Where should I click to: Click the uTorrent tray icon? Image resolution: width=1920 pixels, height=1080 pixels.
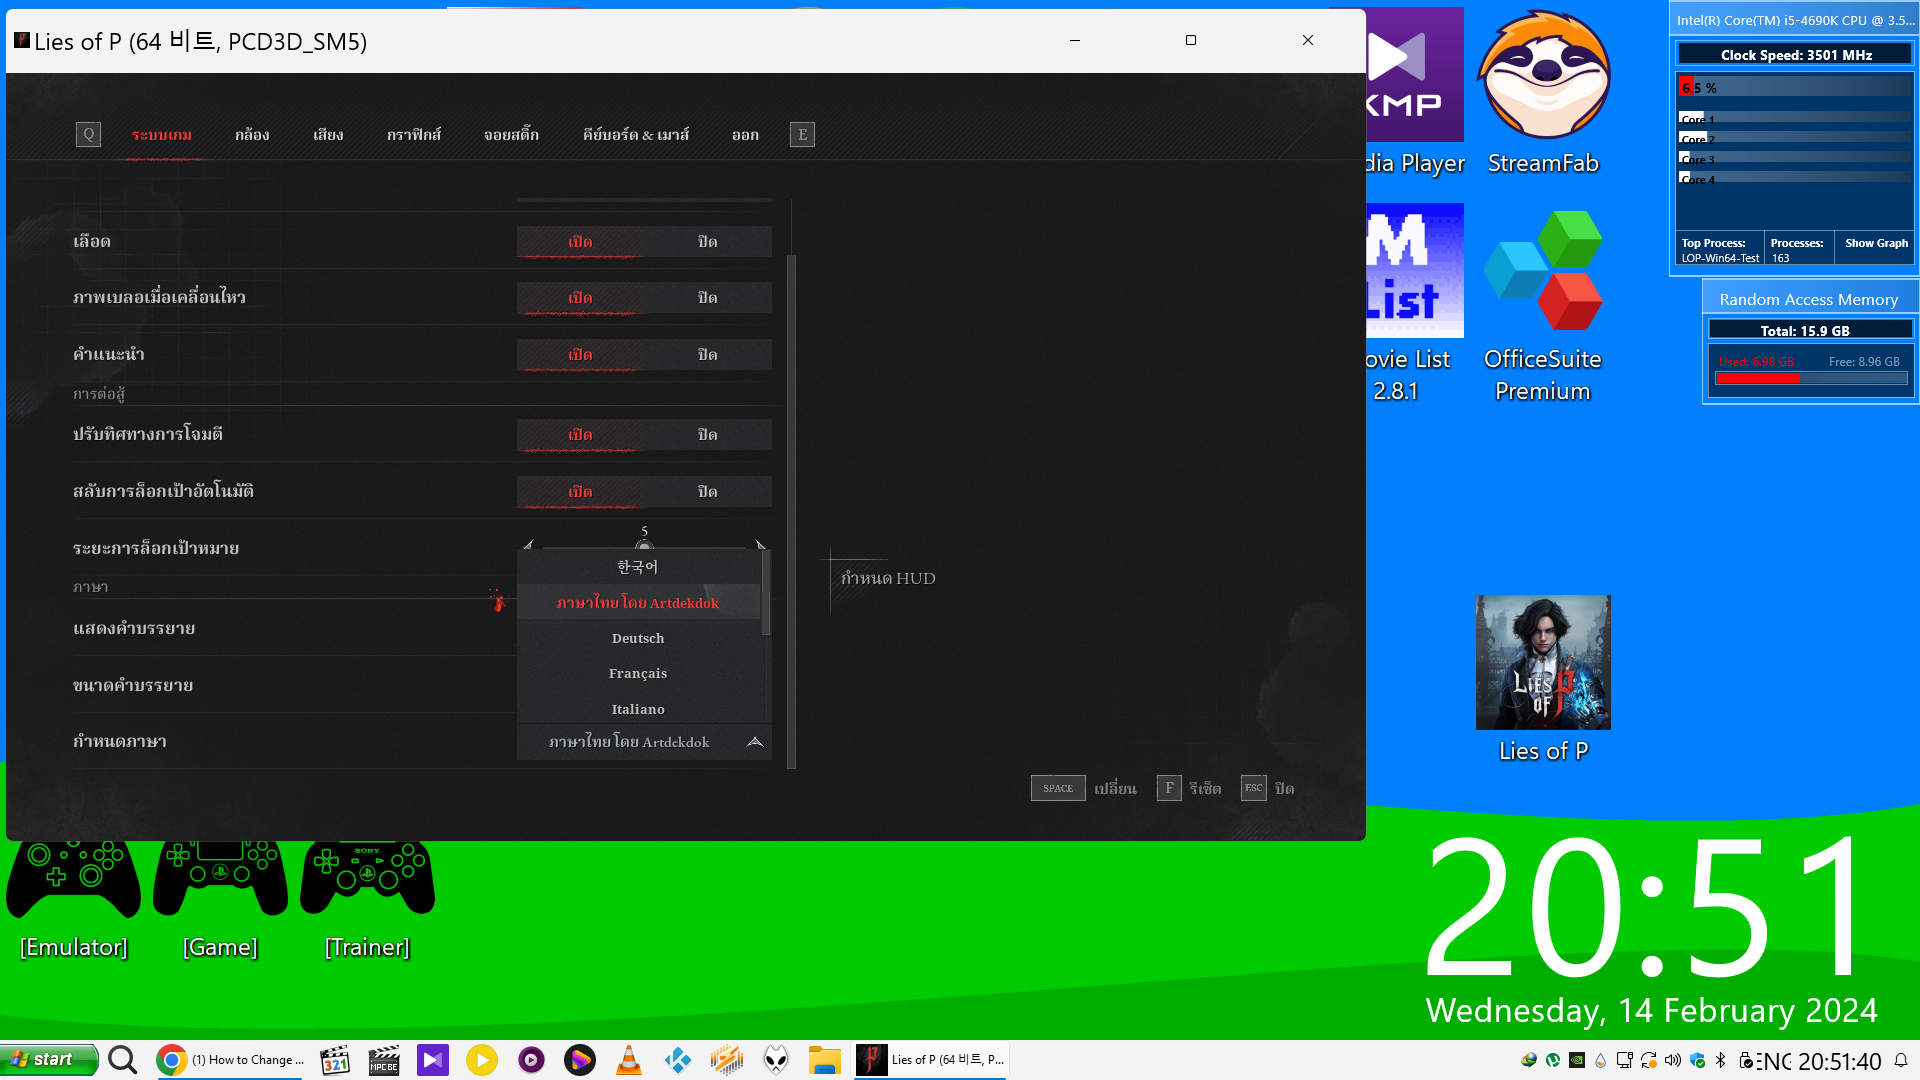point(1553,1060)
